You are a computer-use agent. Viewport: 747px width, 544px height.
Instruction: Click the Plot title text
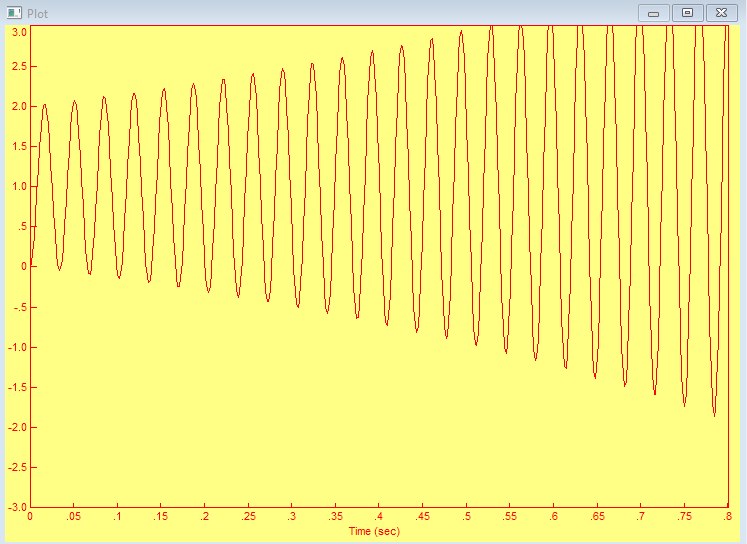pos(38,14)
